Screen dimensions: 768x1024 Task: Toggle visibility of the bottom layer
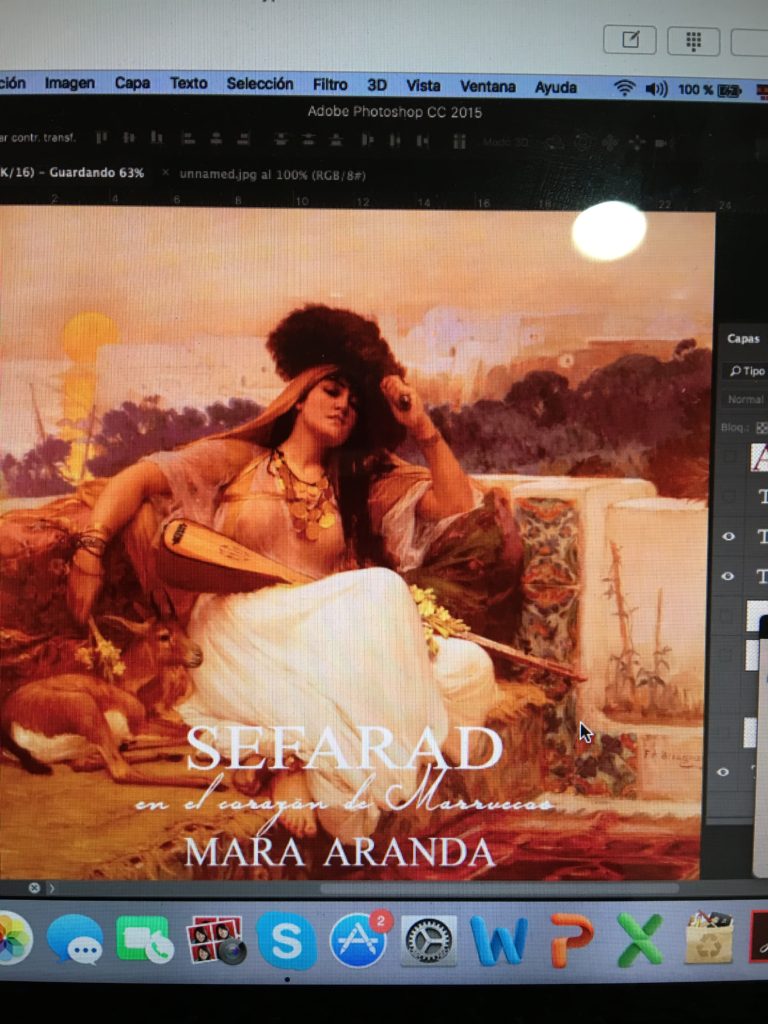724,772
